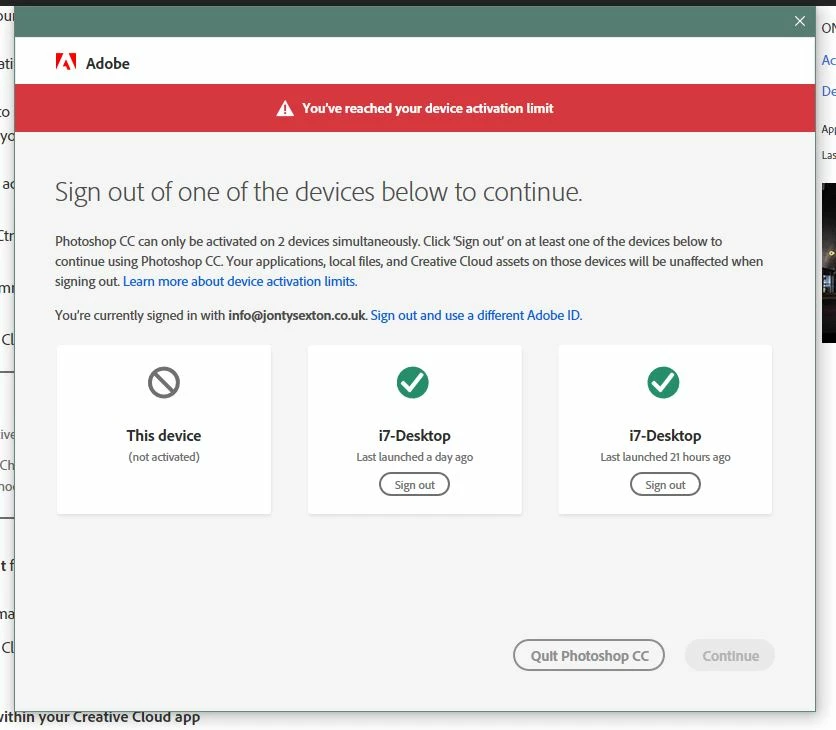Click the not-activated icon for This device
The height and width of the screenshot is (730, 836).
click(164, 382)
